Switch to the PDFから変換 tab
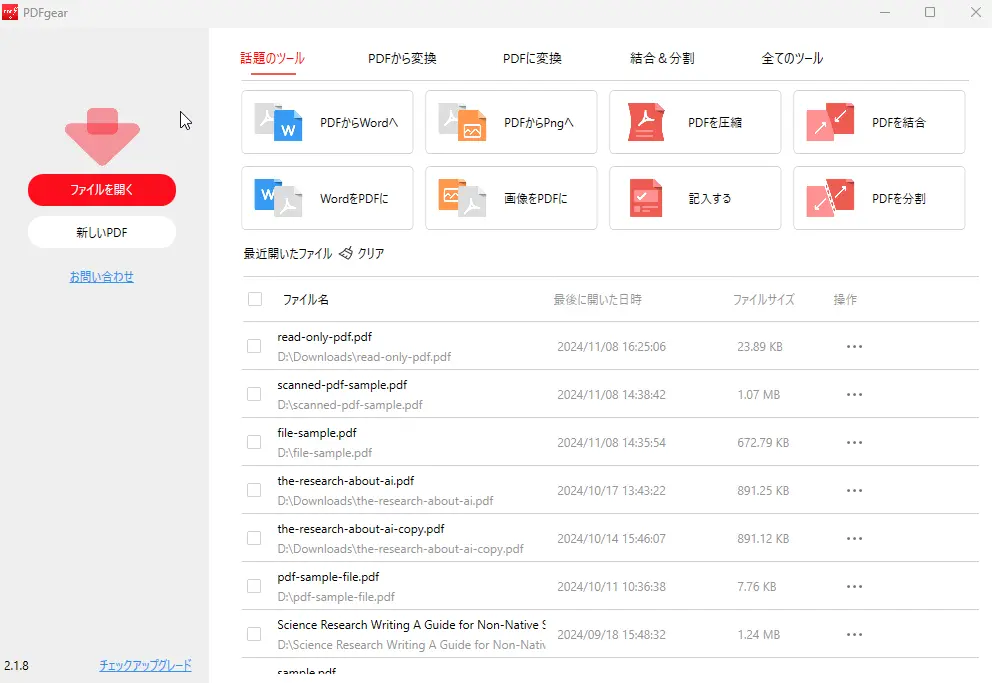The width and height of the screenshot is (992, 683). pos(402,58)
